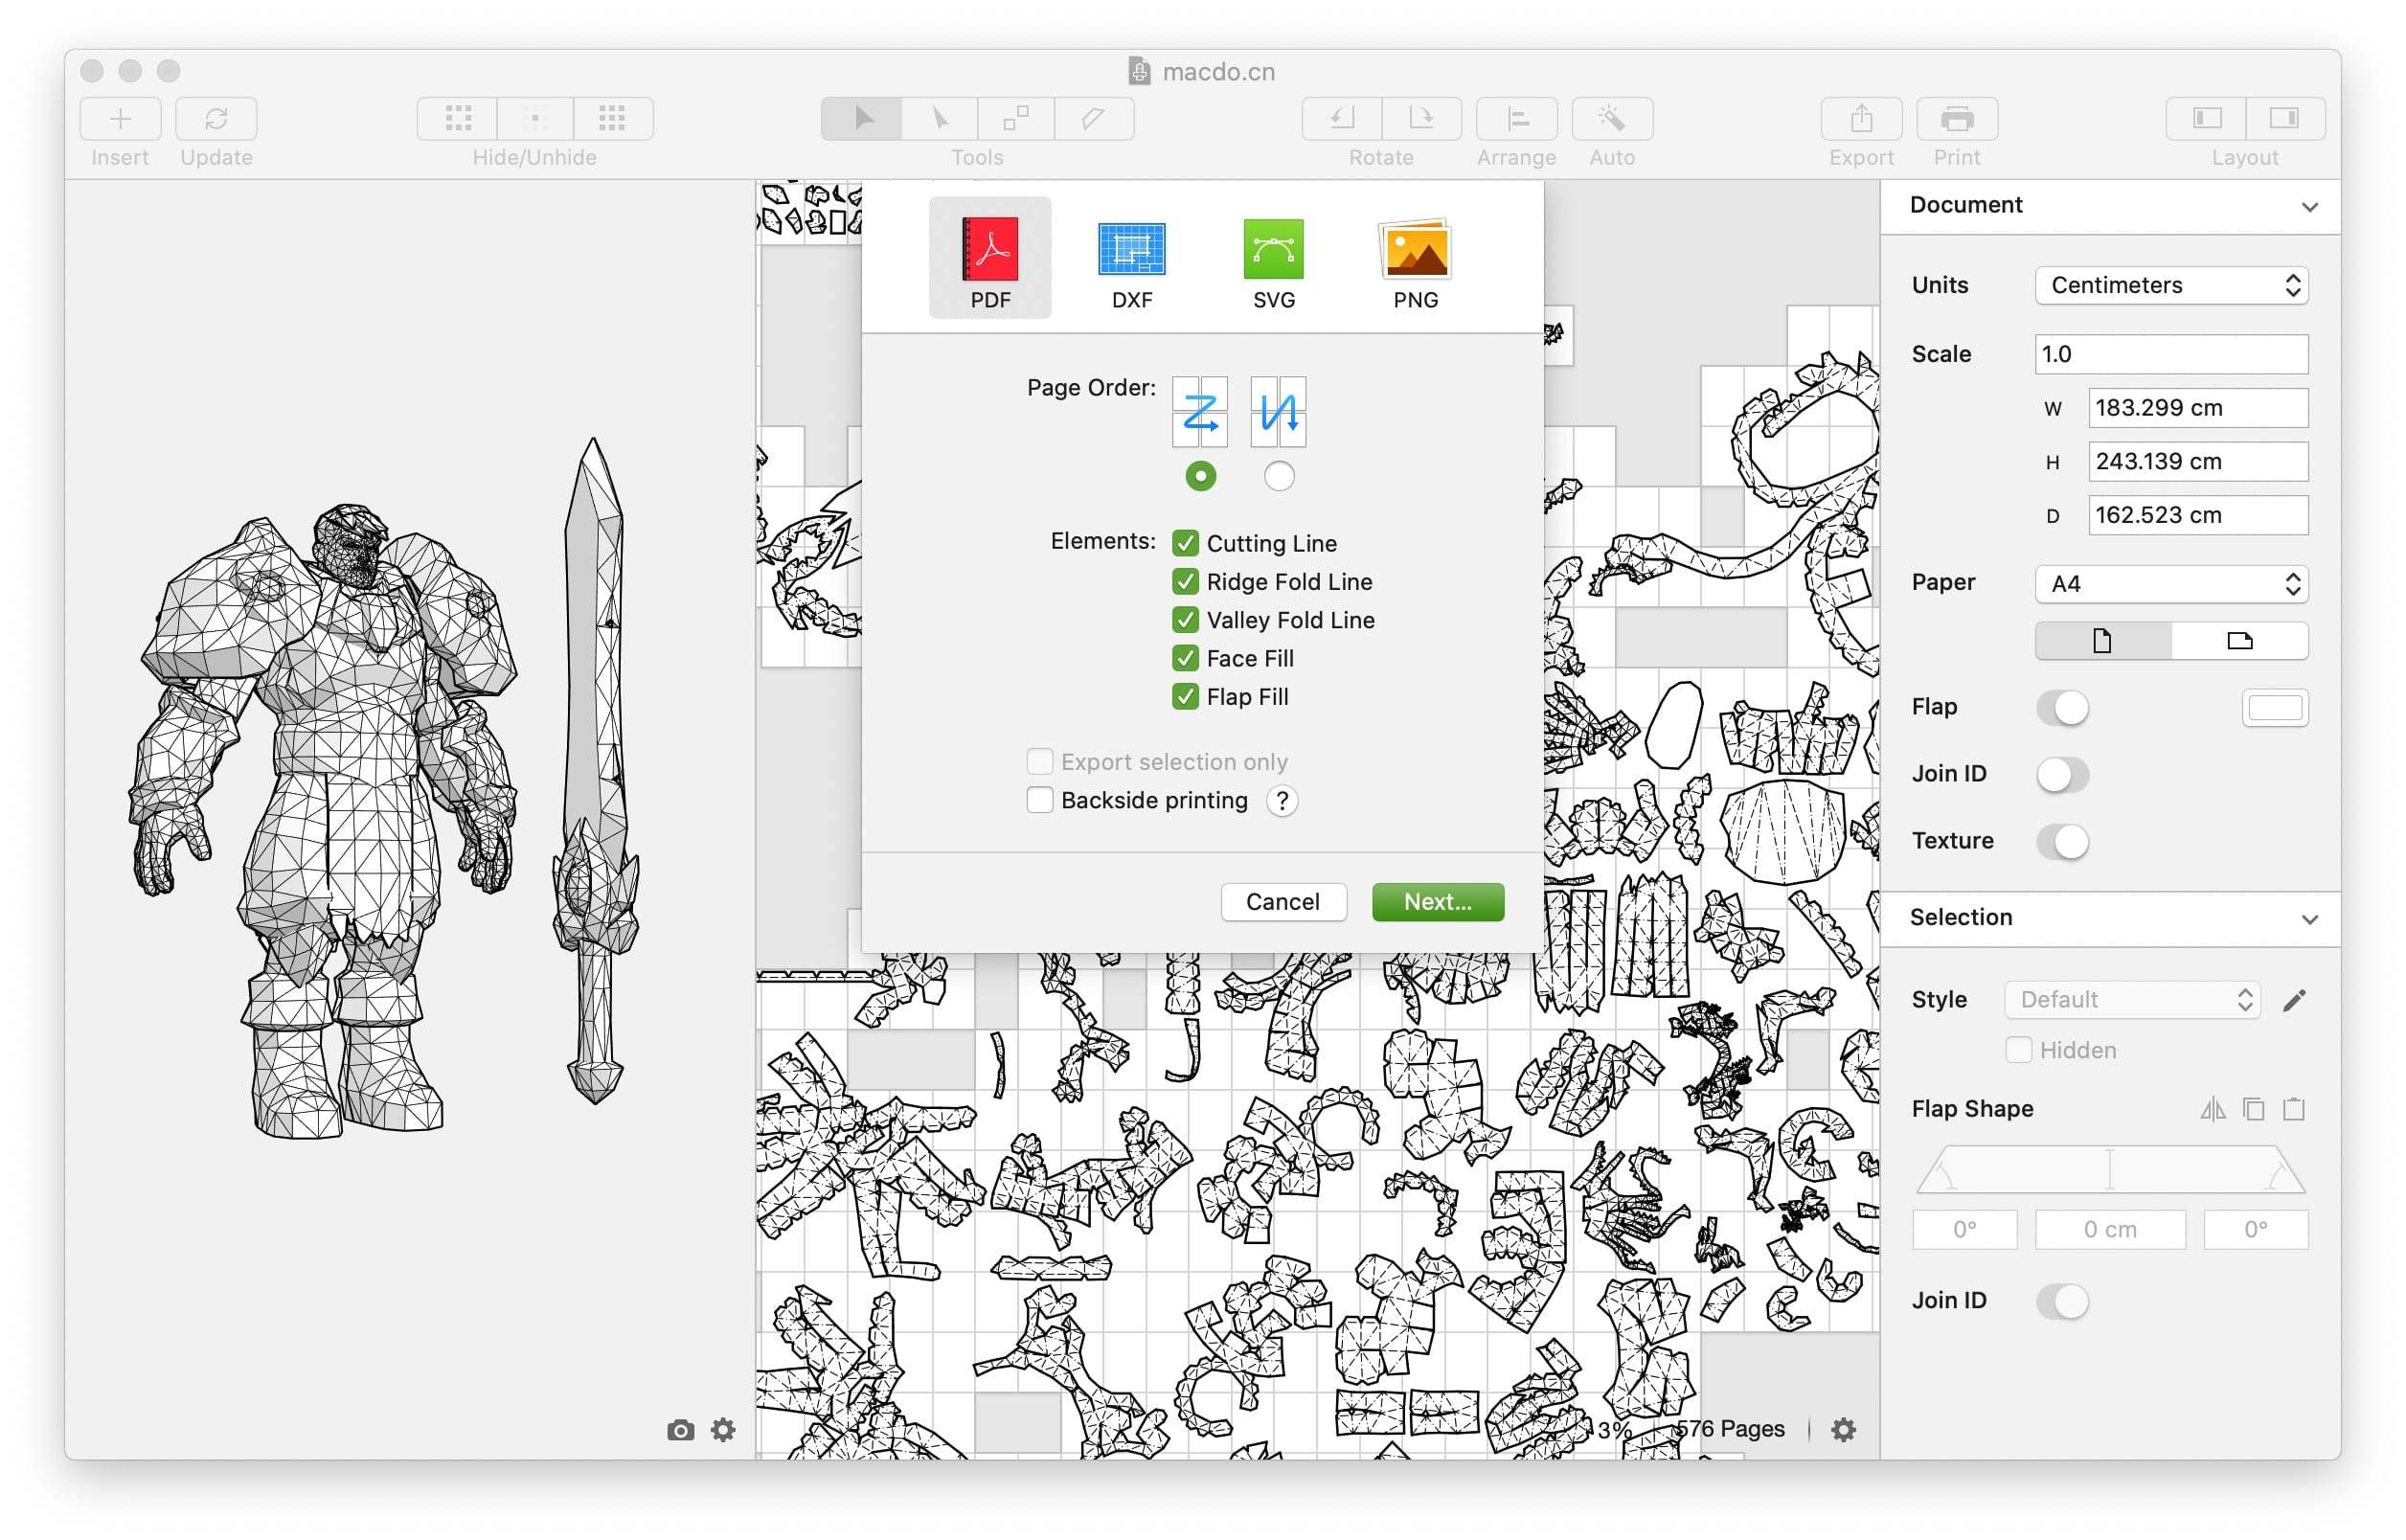Click the Scale value input field
The width and height of the screenshot is (2406, 1540).
[2170, 354]
